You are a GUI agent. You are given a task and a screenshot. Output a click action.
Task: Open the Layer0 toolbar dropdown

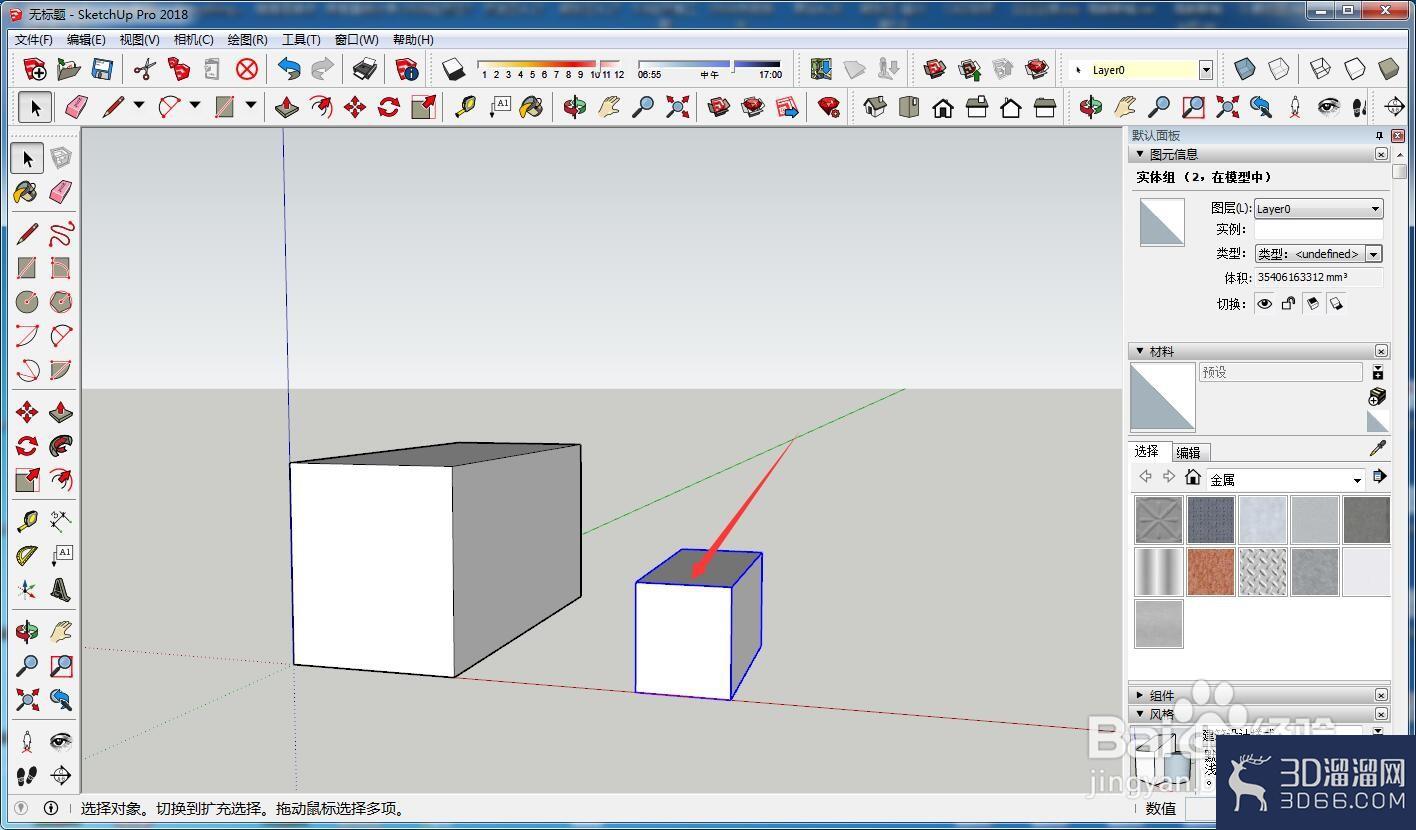1206,70
